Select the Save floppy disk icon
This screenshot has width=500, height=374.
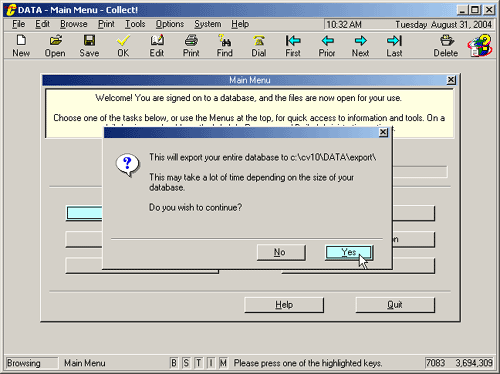[89, 41]
